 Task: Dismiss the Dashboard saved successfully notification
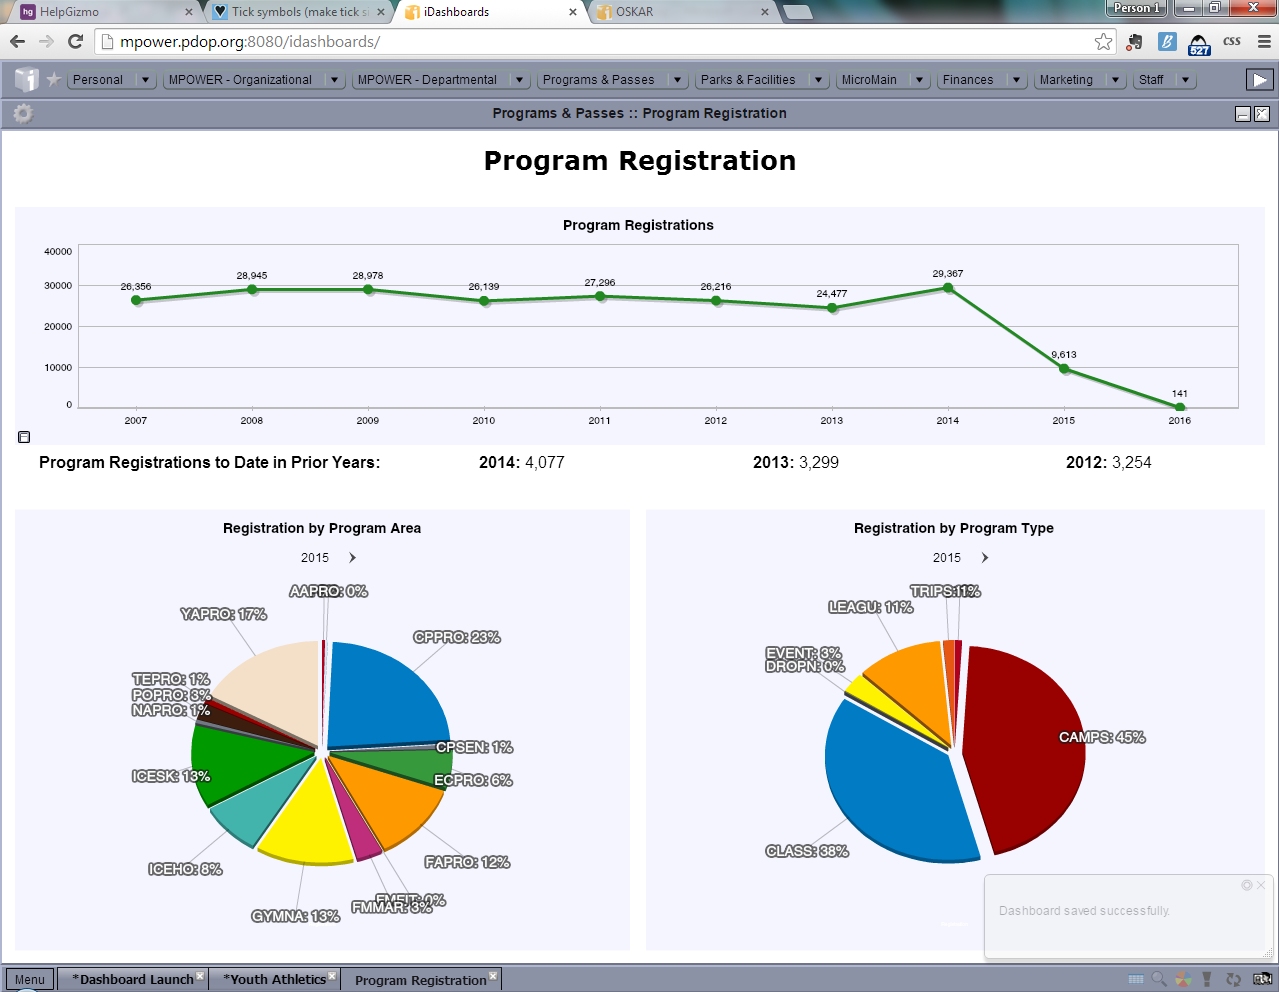pos(1261,885)
